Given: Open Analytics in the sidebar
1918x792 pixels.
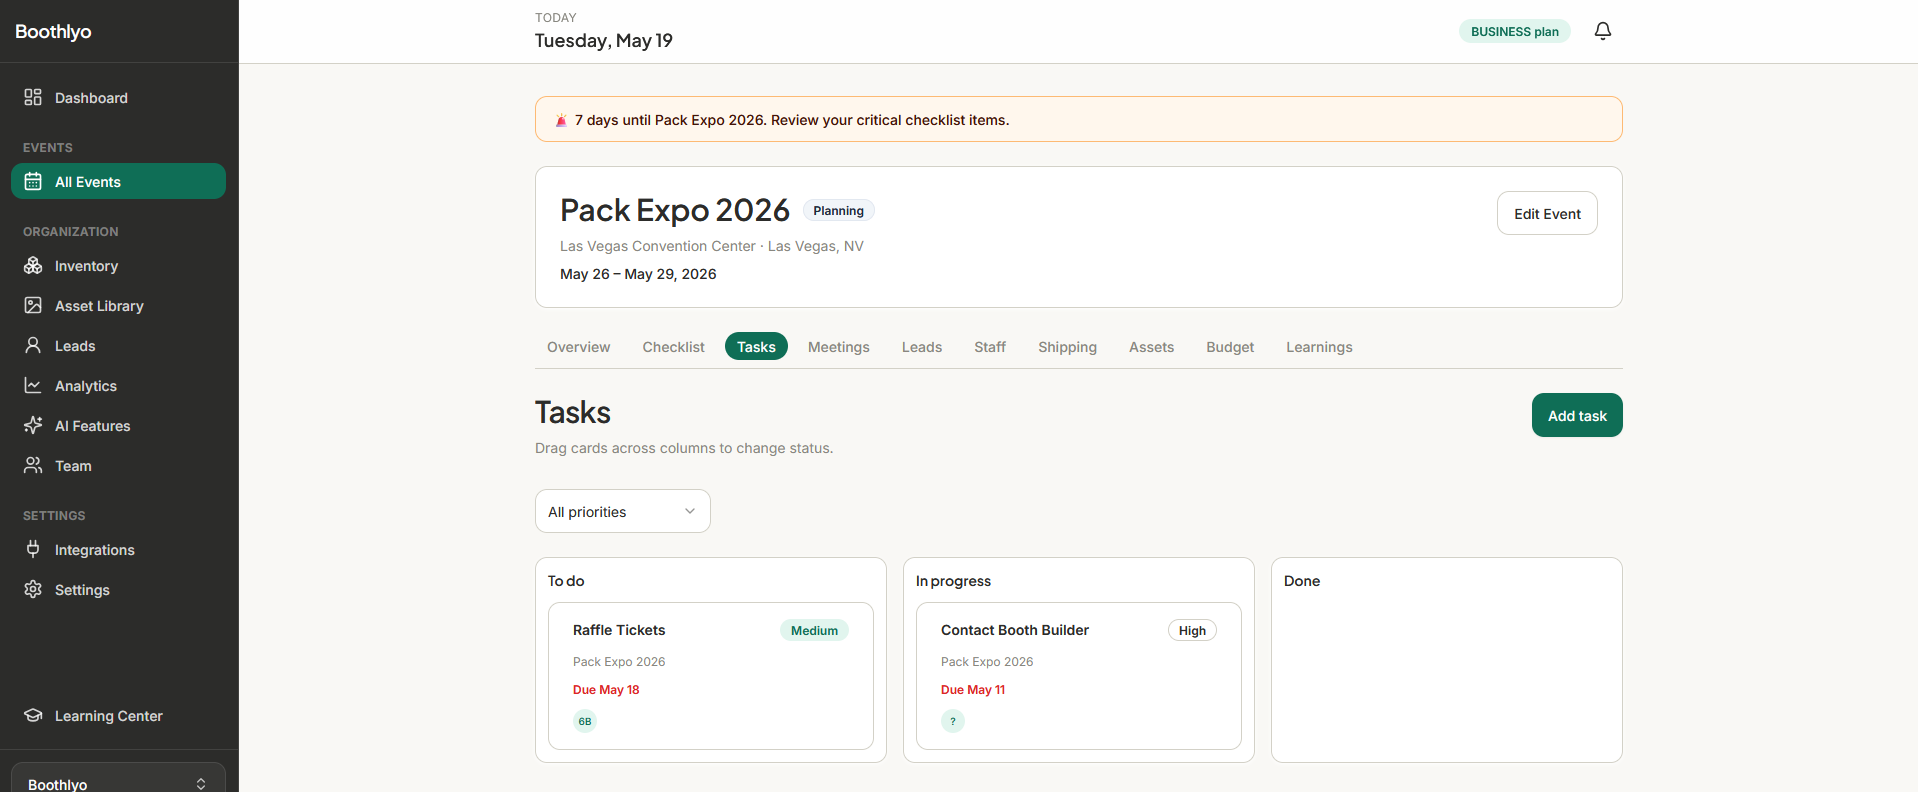Looking at the screenshot, I should pyautogui.click(x=118, y=385).
